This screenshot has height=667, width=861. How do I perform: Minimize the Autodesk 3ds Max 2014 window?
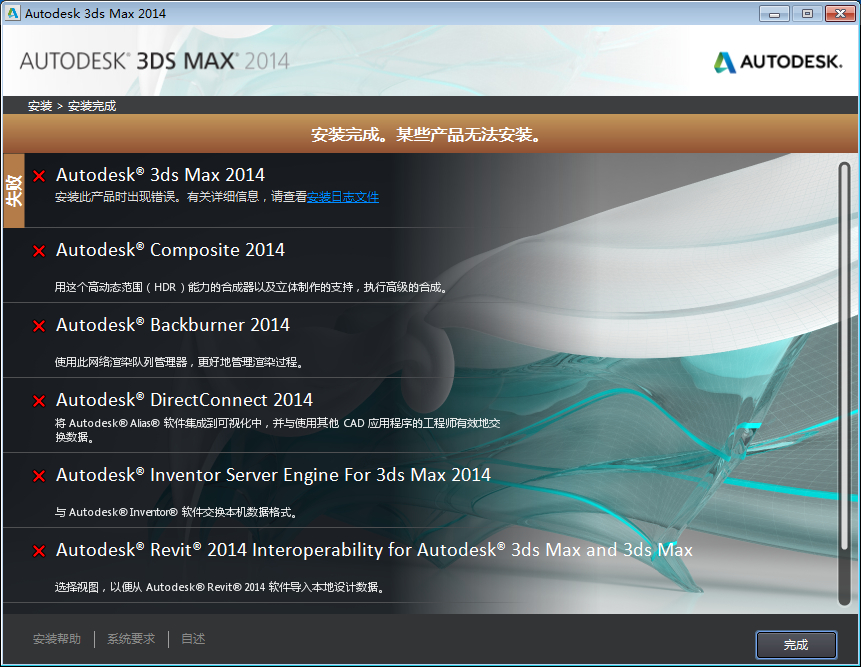(774, 14)
